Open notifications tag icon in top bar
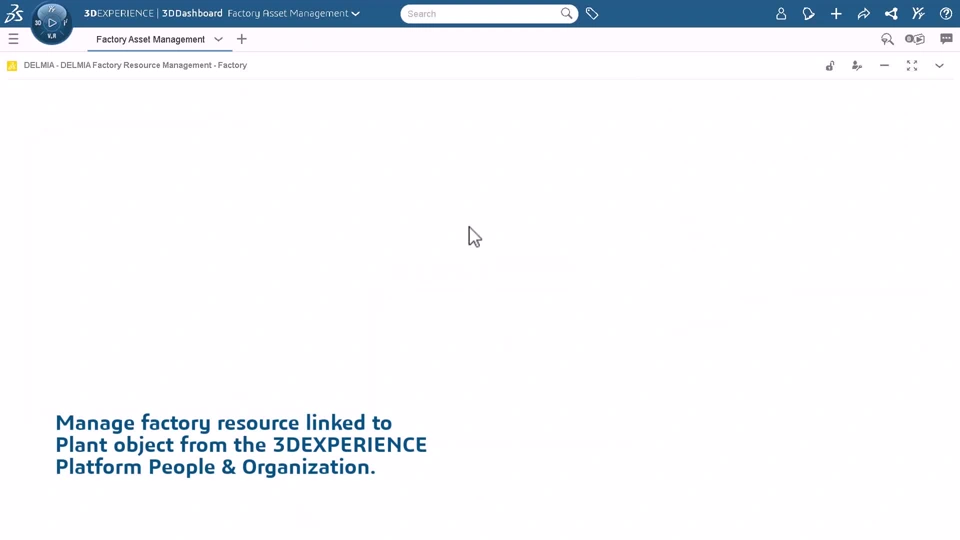960x540 pixels. pos(808,13)
